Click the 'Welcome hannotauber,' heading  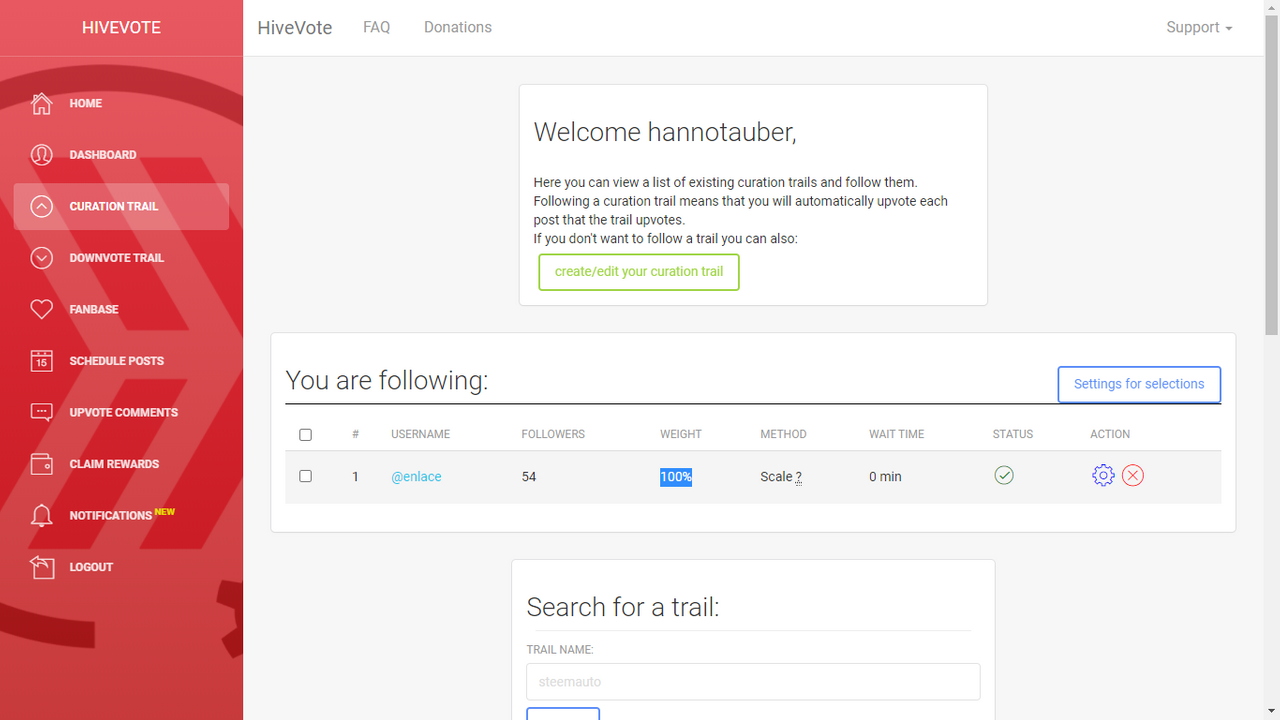(665, 132)
